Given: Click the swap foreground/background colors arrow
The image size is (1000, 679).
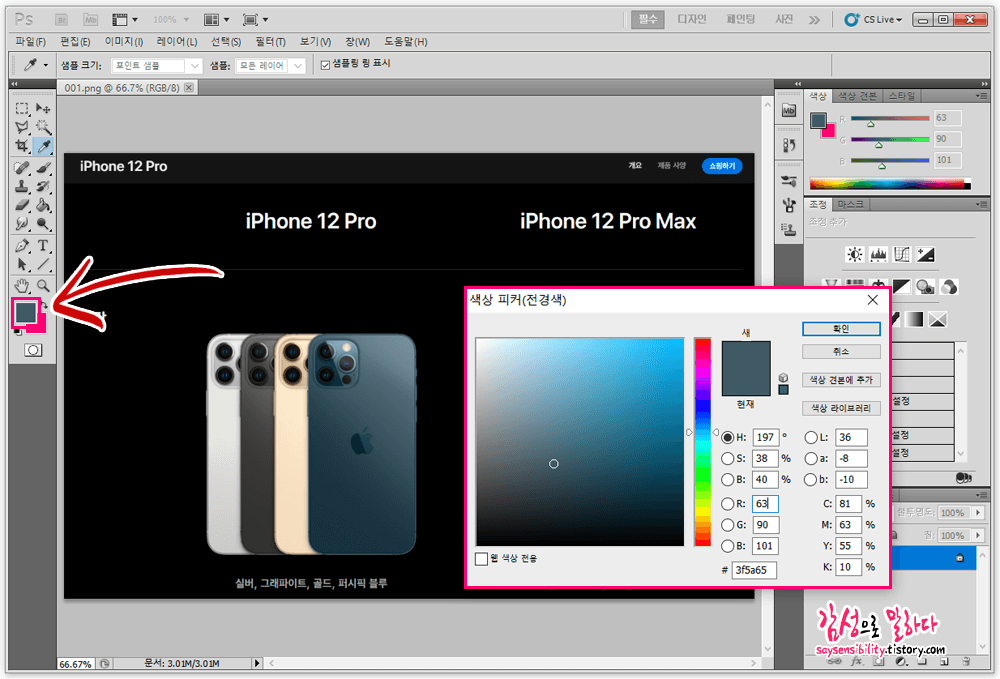Looking at the screenshot, I should 44,307.
